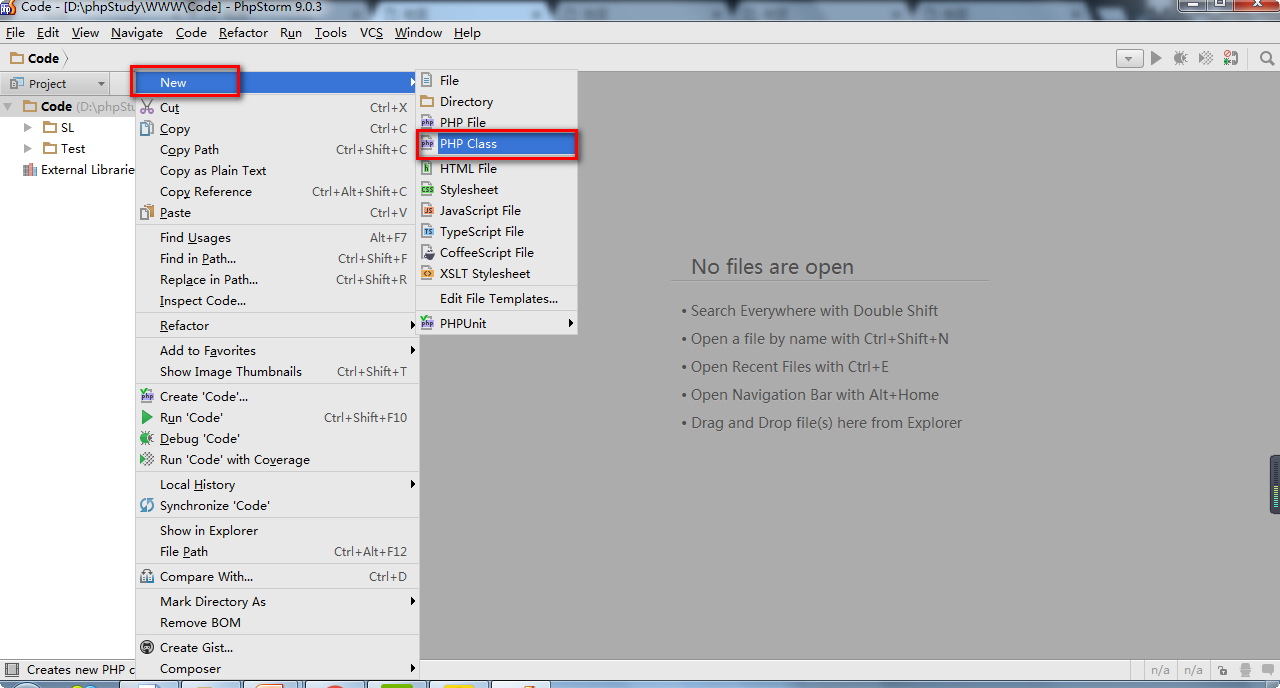Cut the selected Code folder
This screenshot has width=1280, height=688.
tap(277, 107)
